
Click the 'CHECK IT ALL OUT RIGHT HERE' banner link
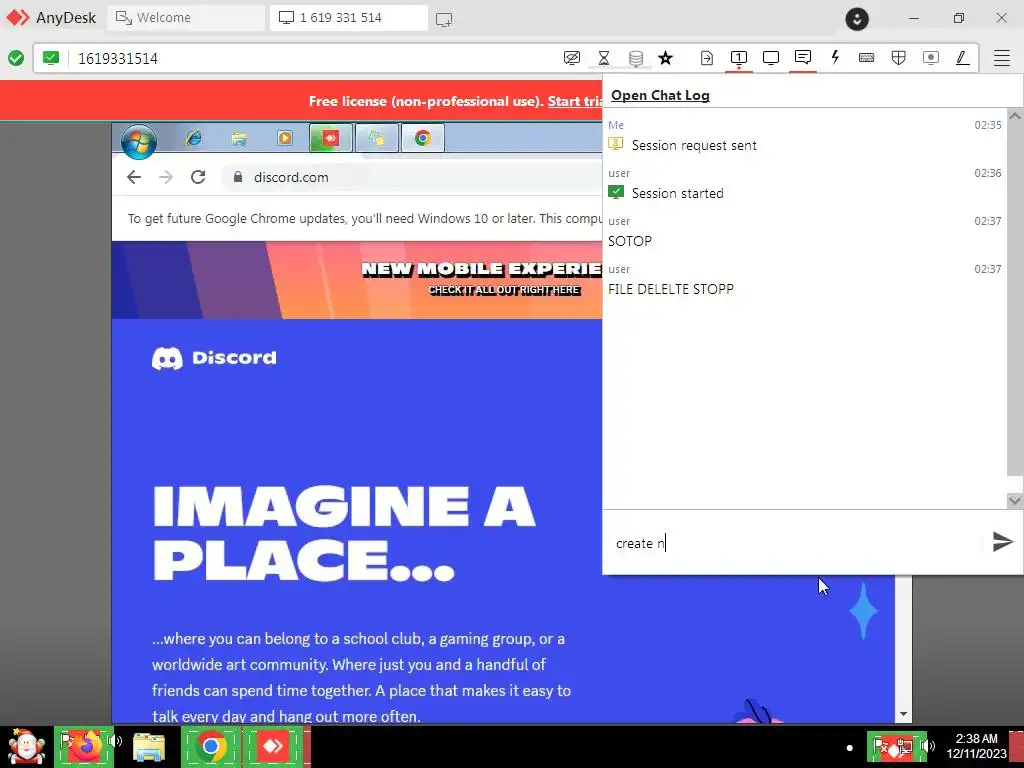[x=504, y=289]
